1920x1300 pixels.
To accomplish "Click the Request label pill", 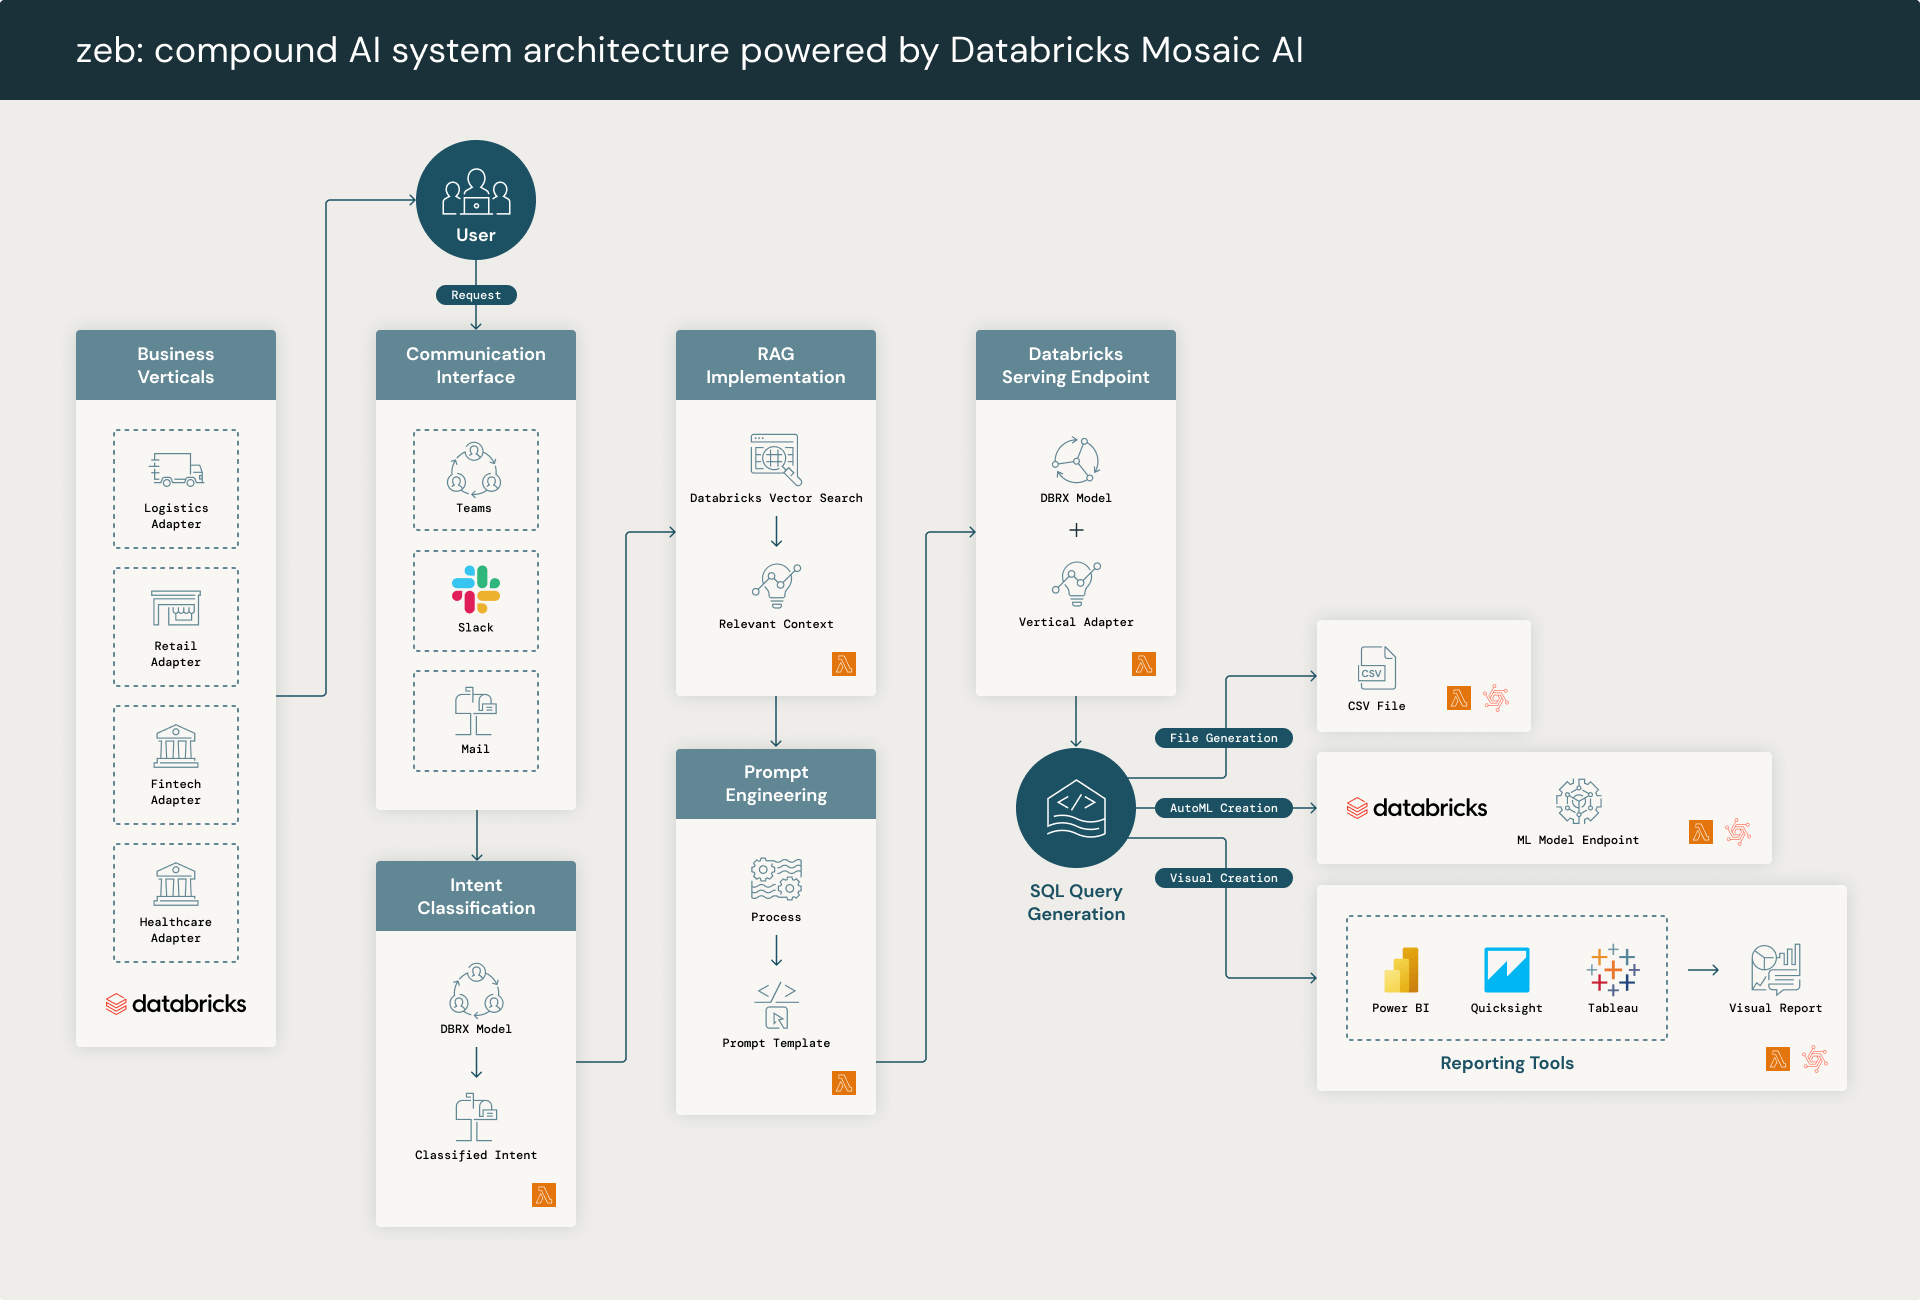I will (476, 295).
